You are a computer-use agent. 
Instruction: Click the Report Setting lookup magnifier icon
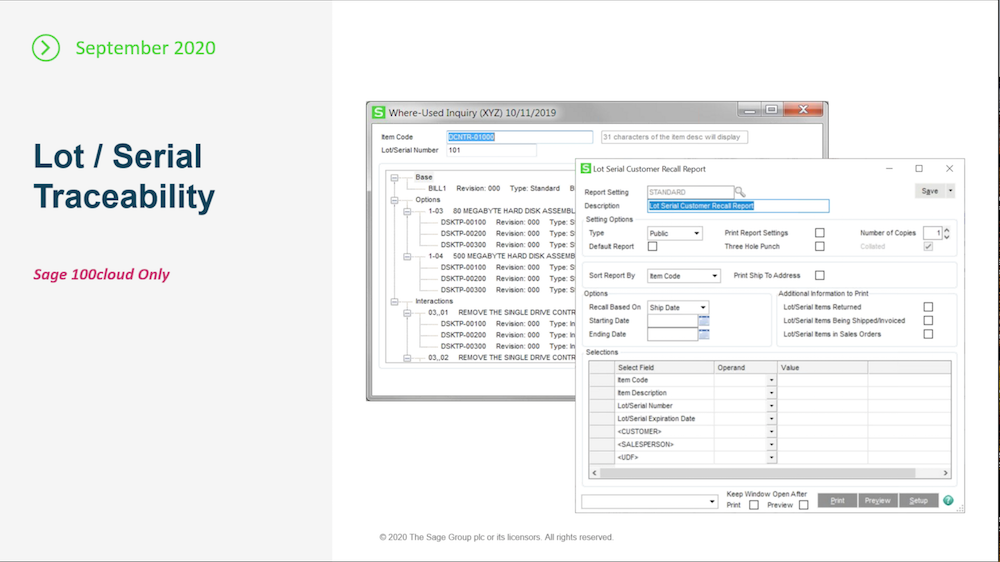[x=740, y=192]
